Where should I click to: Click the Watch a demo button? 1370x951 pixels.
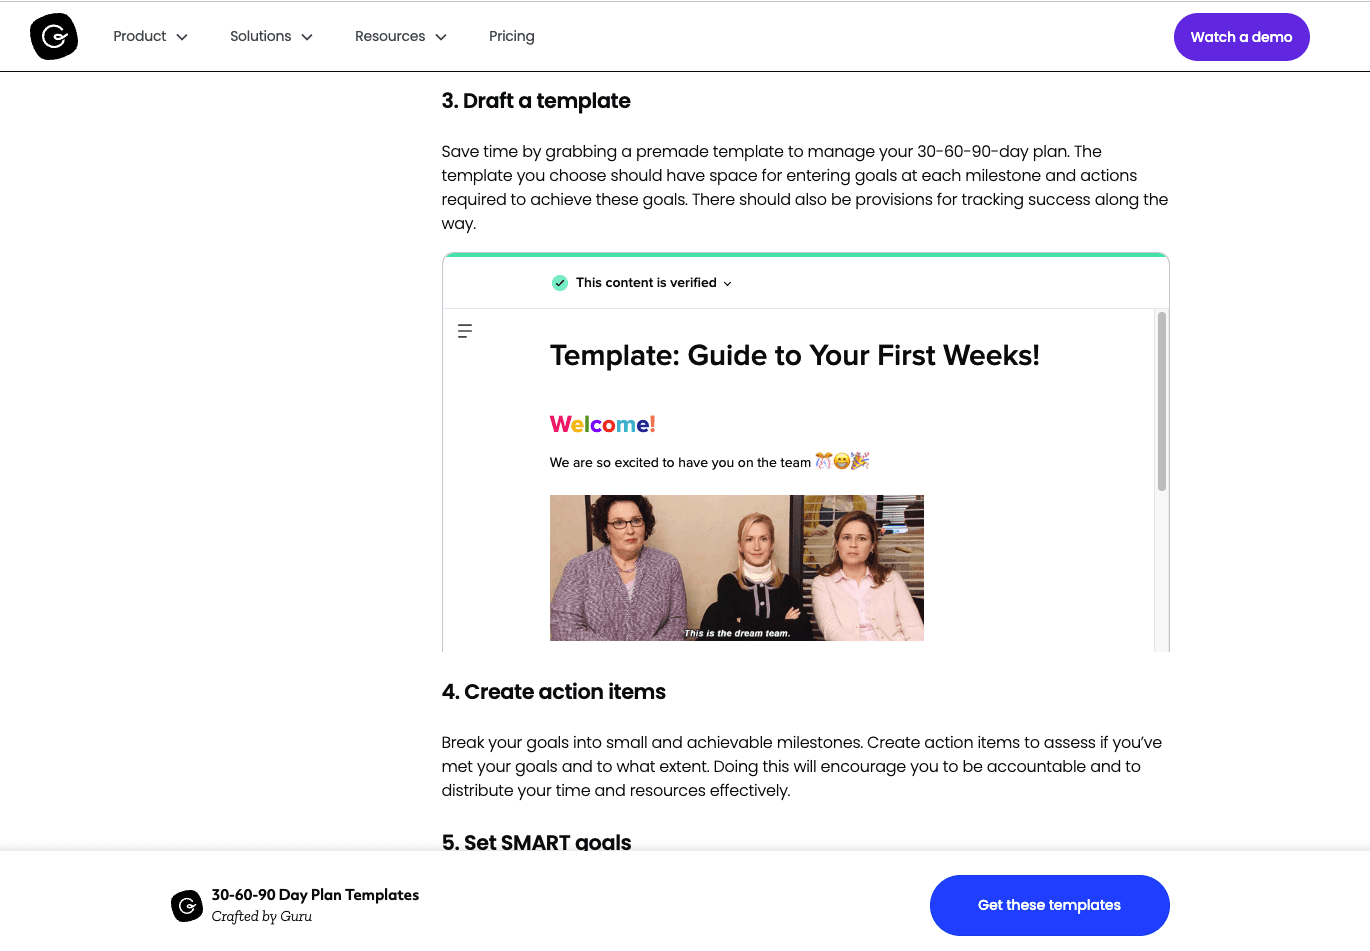(x=1241, y=37)
